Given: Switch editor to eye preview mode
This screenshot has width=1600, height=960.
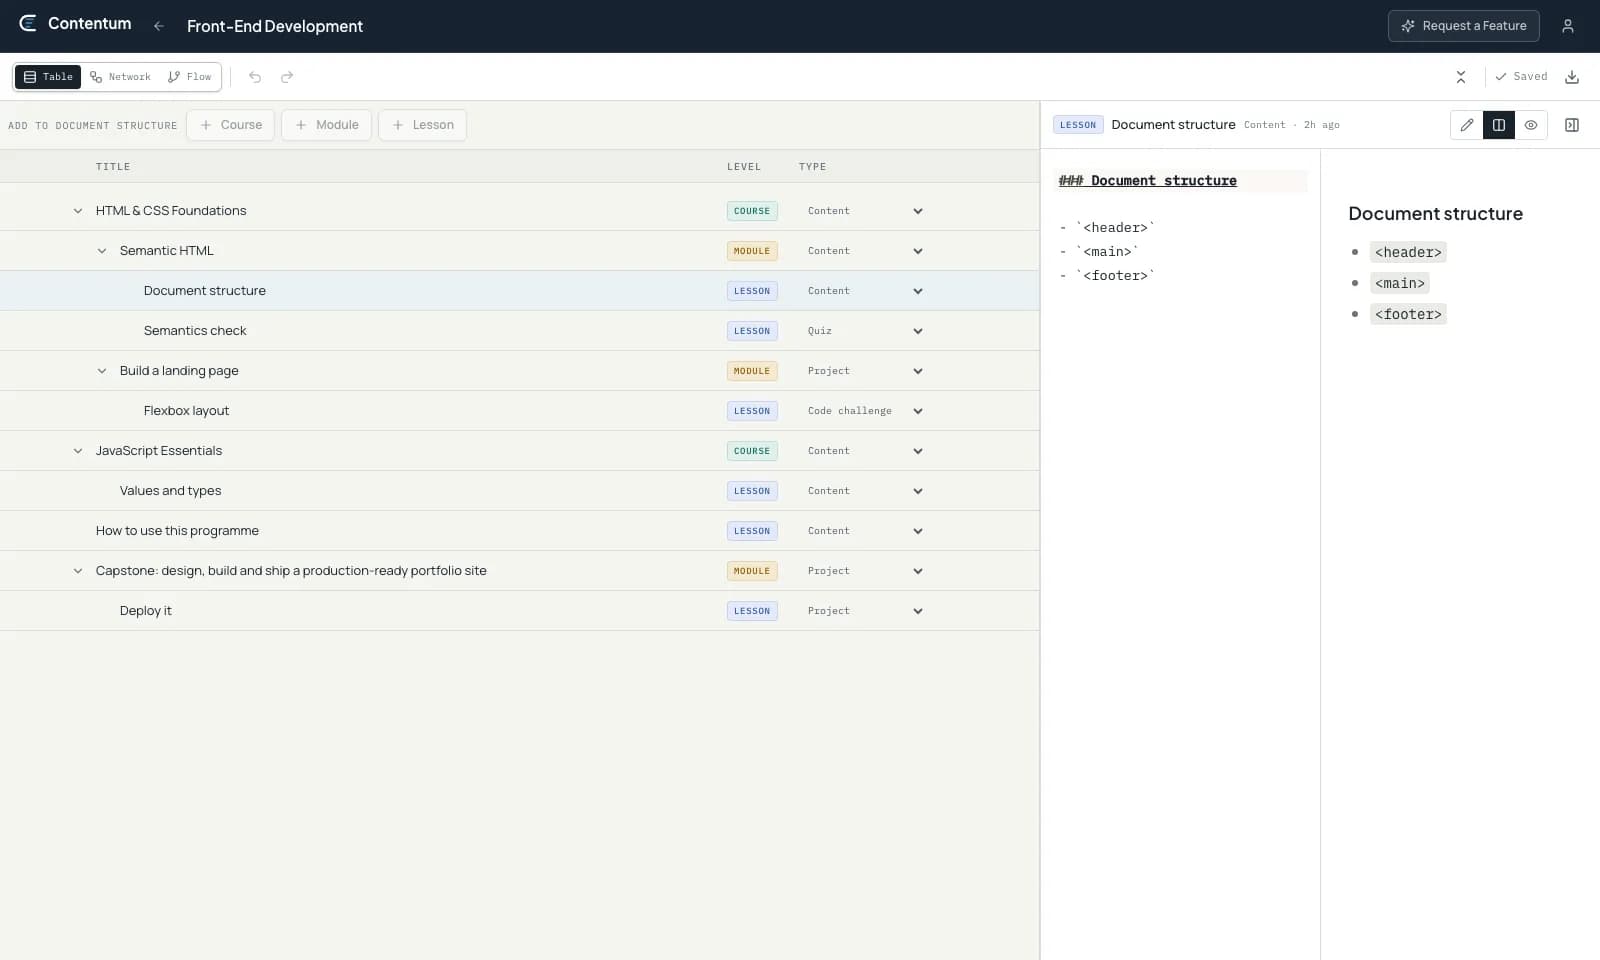Looking at the screenshot, I should (1530, 125).
